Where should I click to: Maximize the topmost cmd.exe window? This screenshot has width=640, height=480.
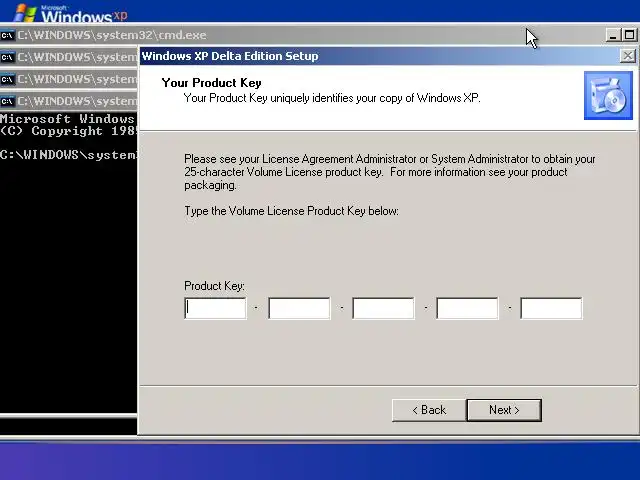pos(629,35)
